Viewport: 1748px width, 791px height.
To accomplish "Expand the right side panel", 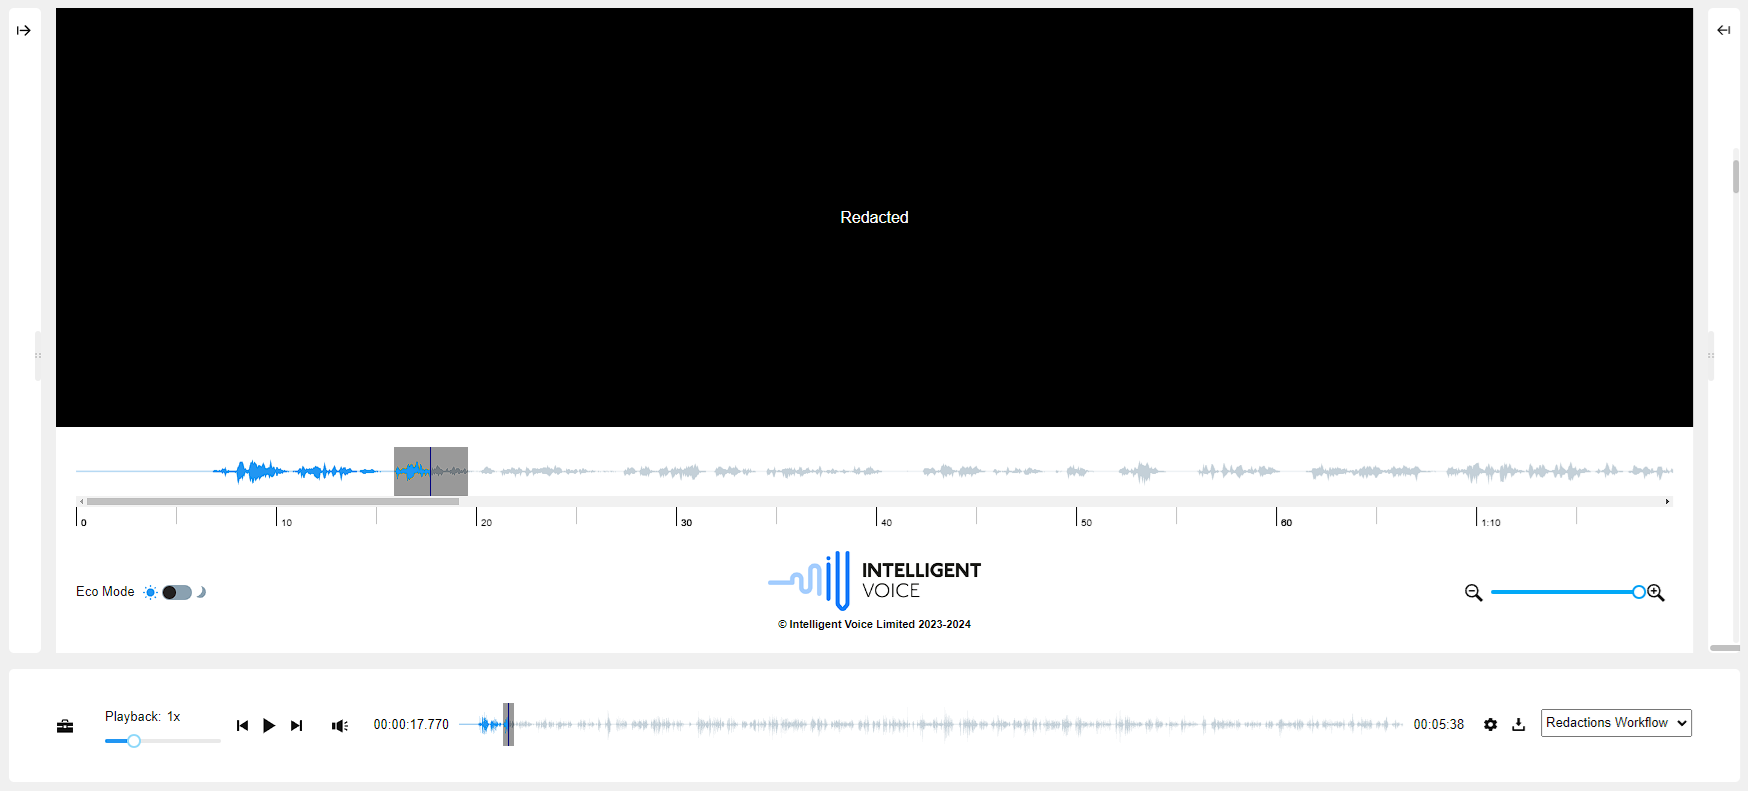I will (1723, 31).
